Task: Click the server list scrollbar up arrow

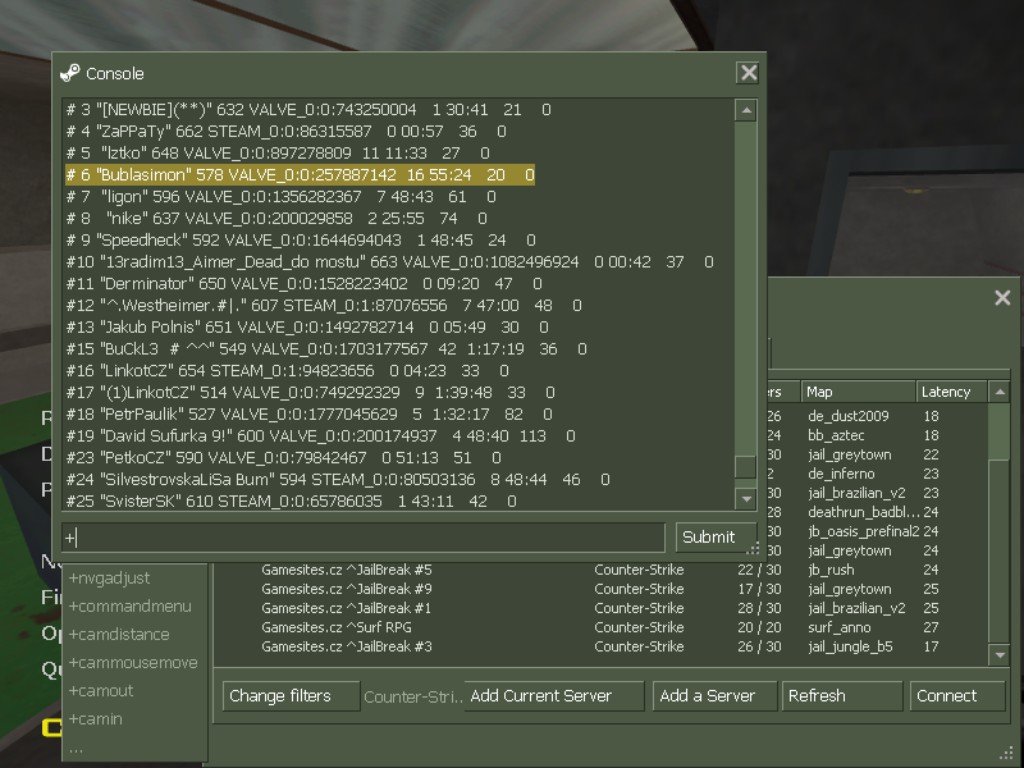Action: pyautogui.click(x=999, y=392)
